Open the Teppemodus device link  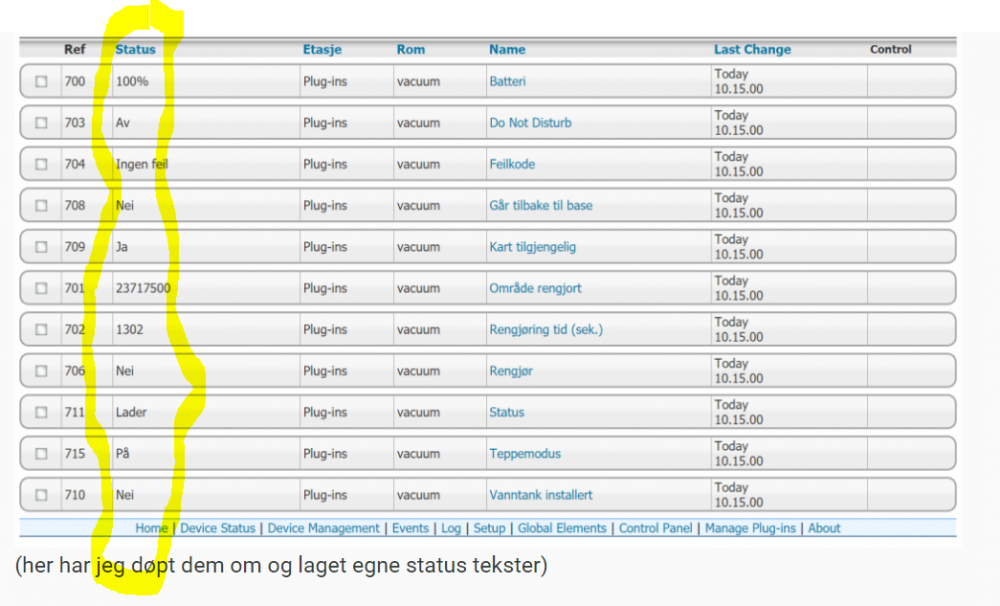click(525, 453)
